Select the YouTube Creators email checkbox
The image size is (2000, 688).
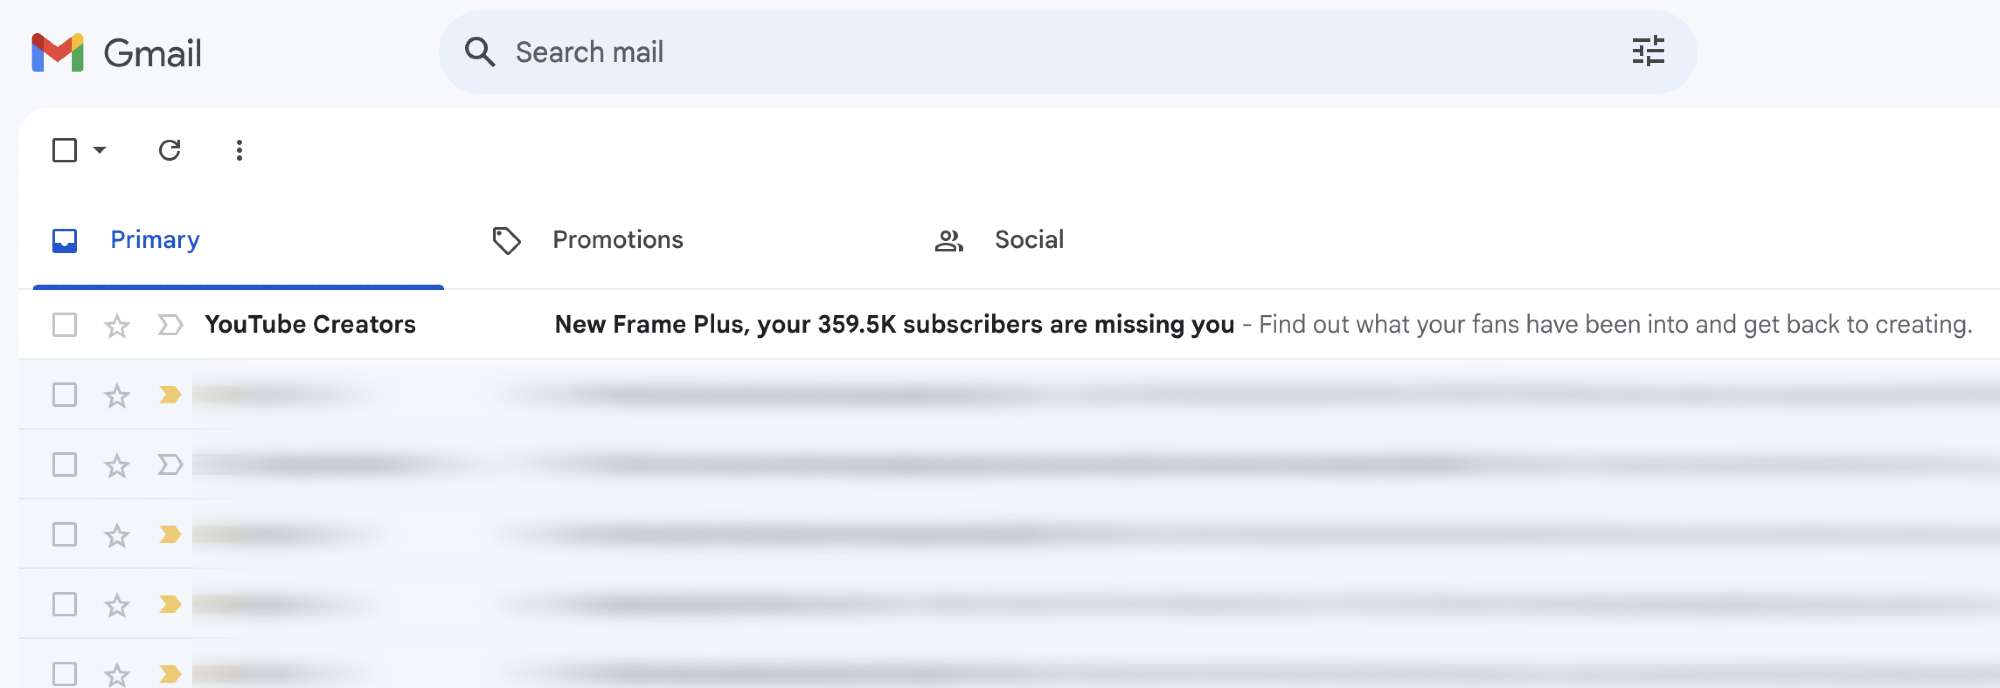click(x=65, y=324)
